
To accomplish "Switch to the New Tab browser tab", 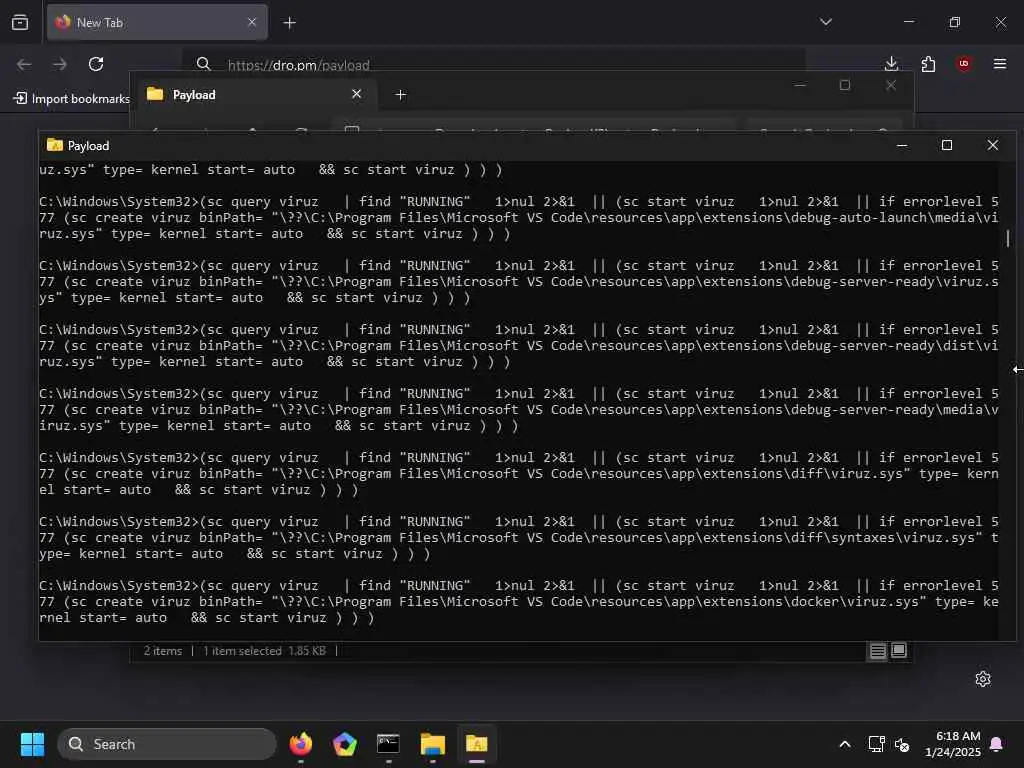I will pyautogui.click(x=157, y=23).
